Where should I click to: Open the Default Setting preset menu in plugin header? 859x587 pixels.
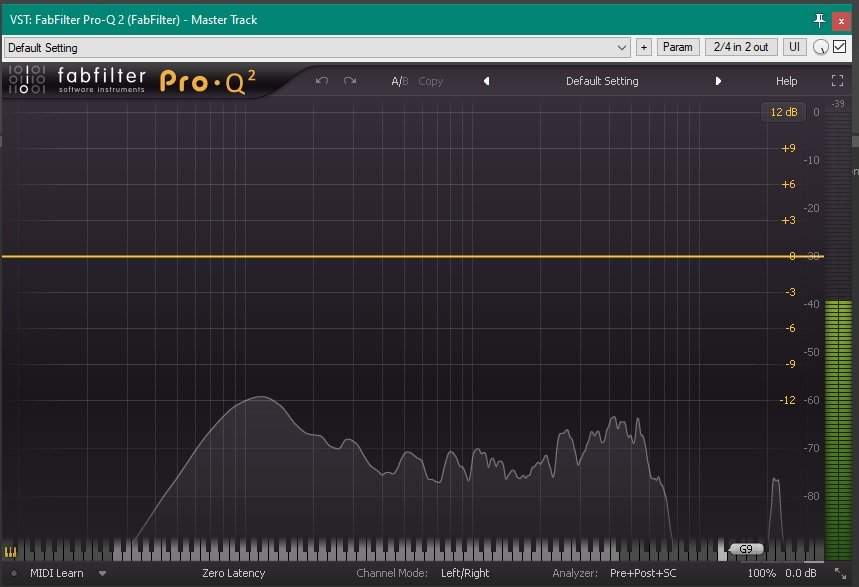[601, 81]
